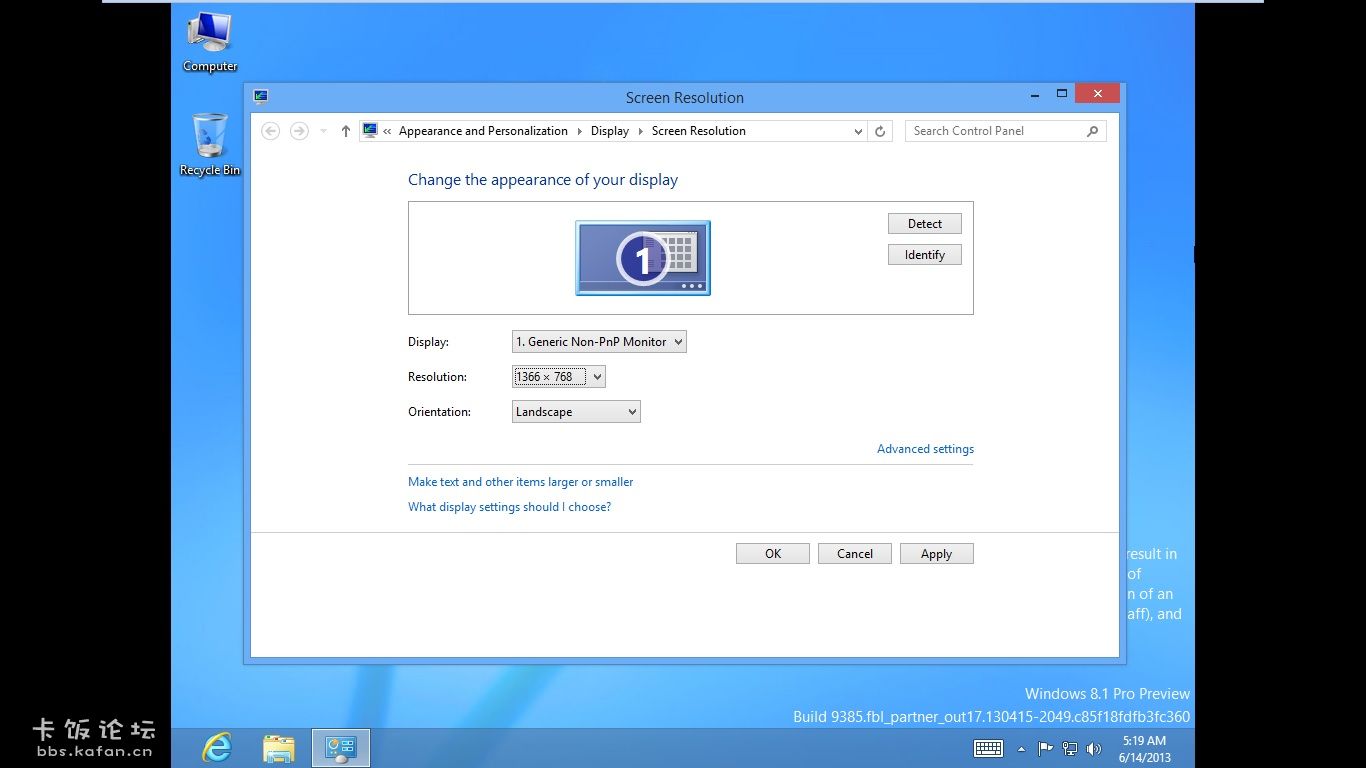1366x768 pixels.
Task: Go to Display breadcrumb
Action: (x=610, y=131)
